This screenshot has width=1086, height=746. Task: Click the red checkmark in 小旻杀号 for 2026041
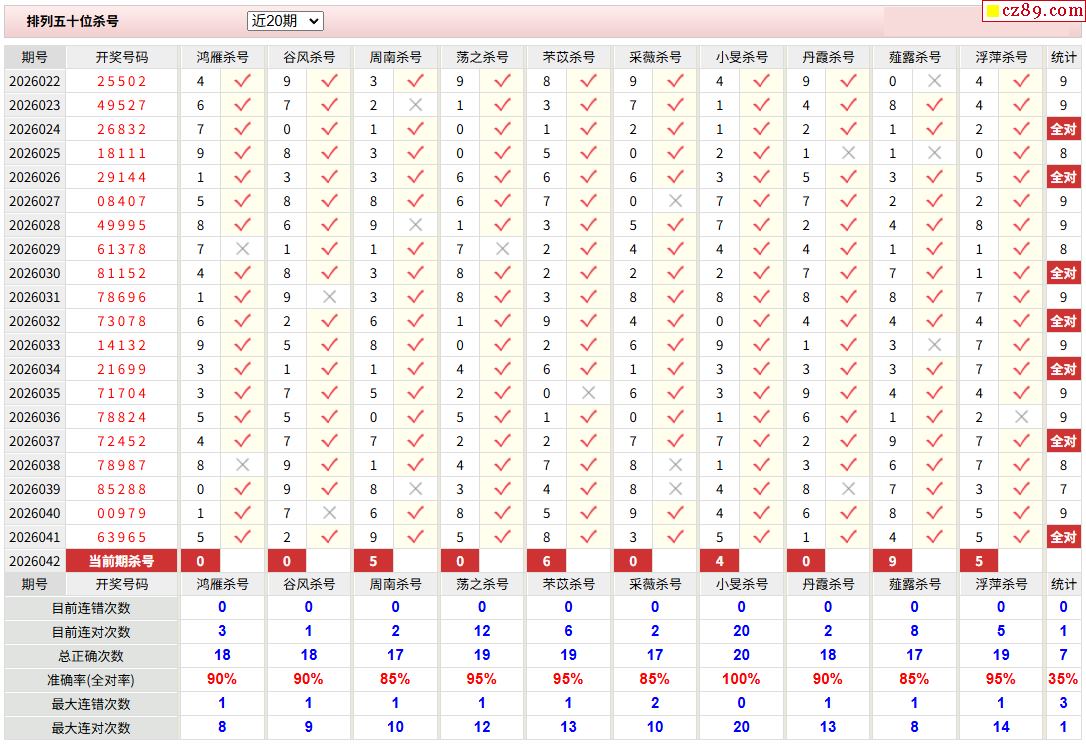(x=761, y=537)
